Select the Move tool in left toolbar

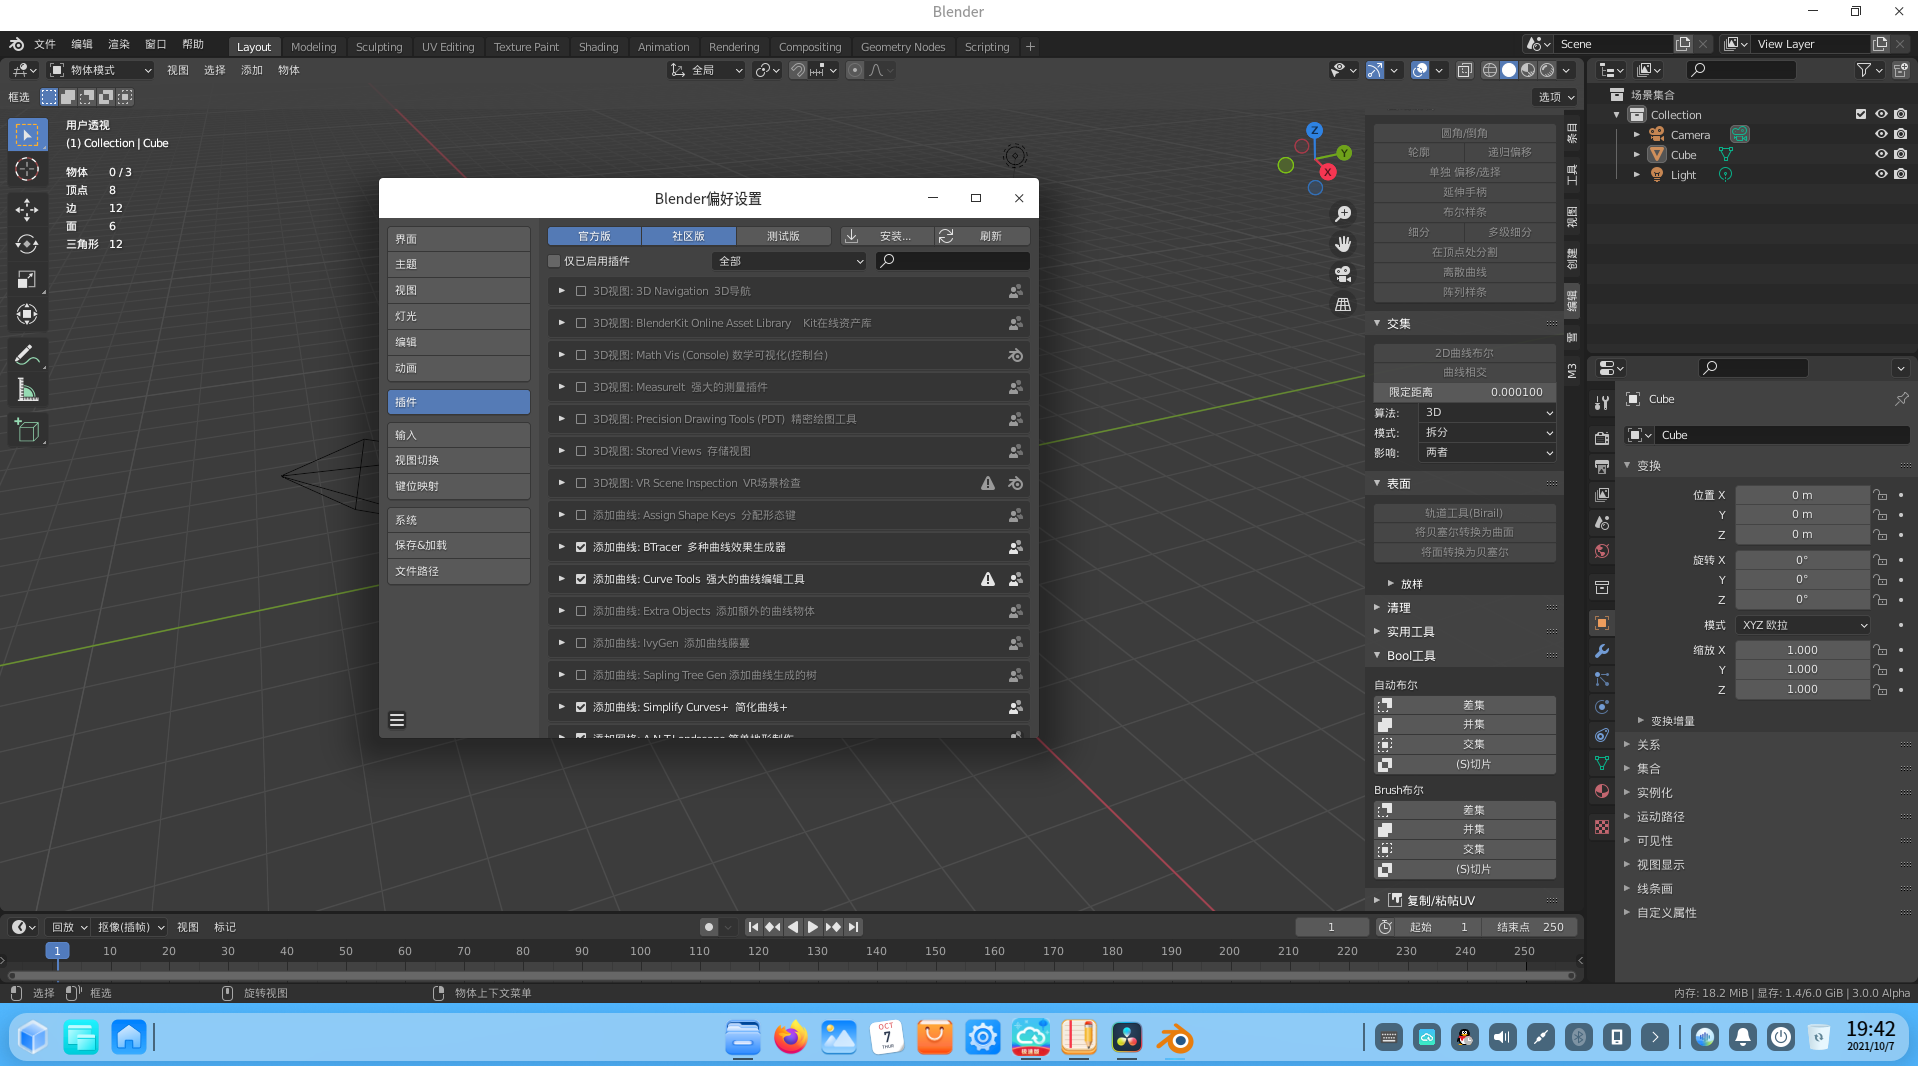coord(27,208)
